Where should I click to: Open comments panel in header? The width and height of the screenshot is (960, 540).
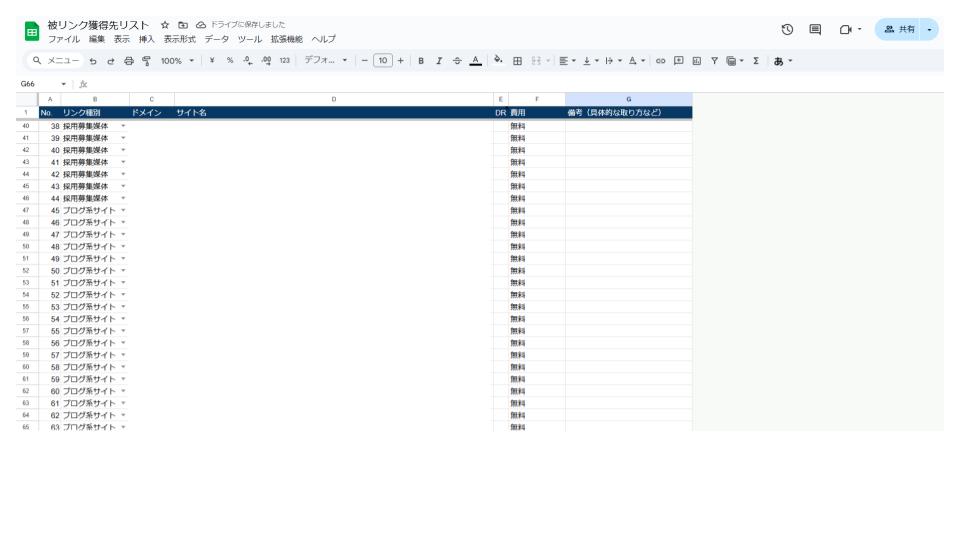click(815, 29)
